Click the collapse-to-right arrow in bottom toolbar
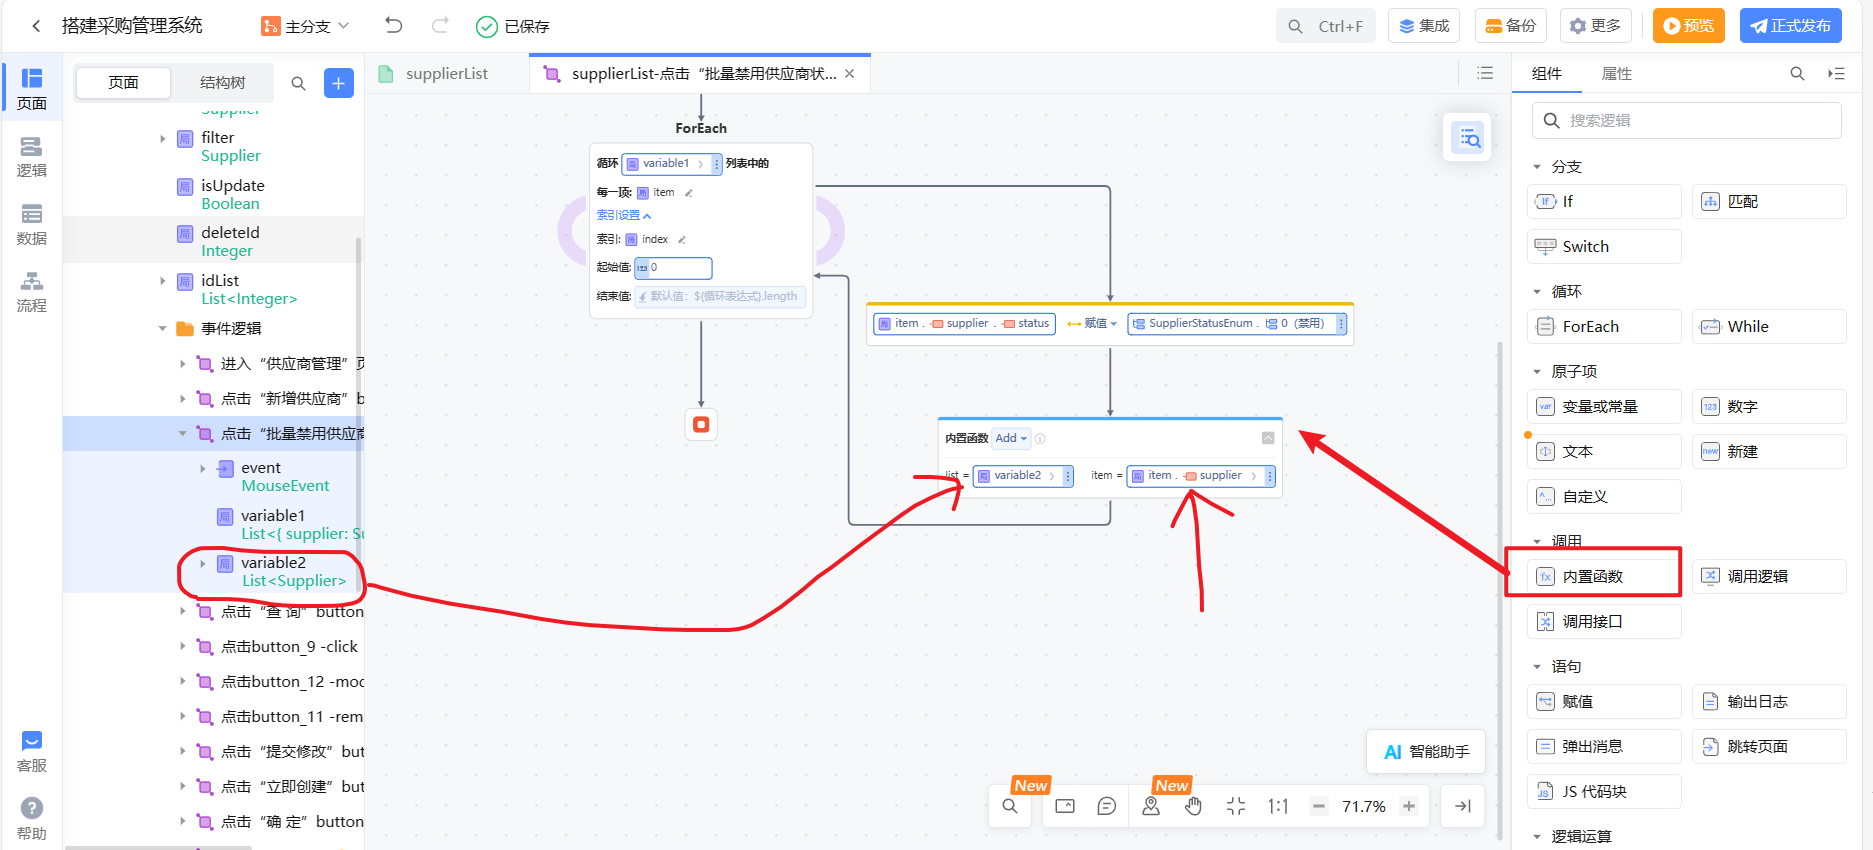Image resolution: width=1873 pixels, height=850 pixels. point(1463,806)
